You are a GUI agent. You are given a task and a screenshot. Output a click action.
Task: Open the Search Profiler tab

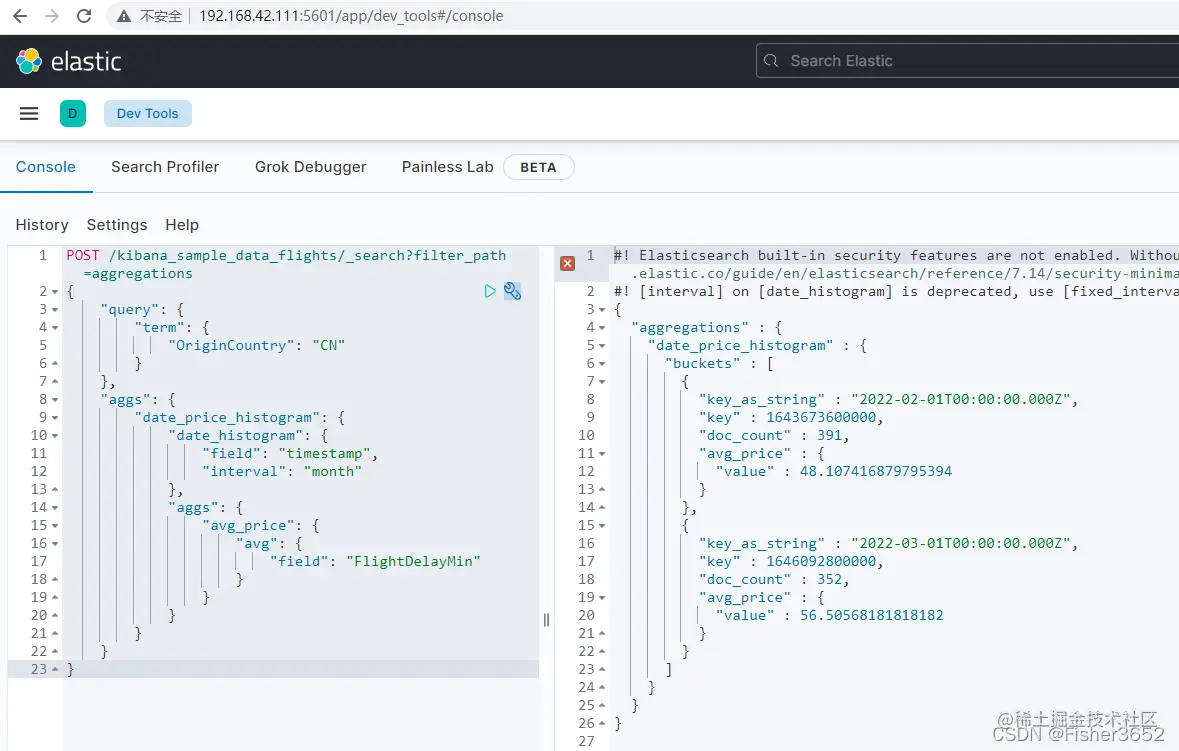pos(165,167)
